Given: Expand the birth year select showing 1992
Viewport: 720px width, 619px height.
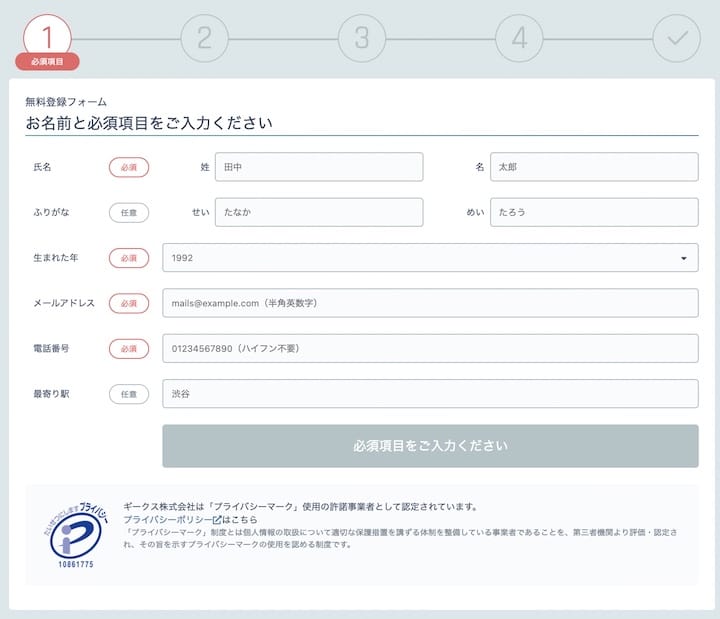Looking at the screenshot, I should [x=420, y=258].
